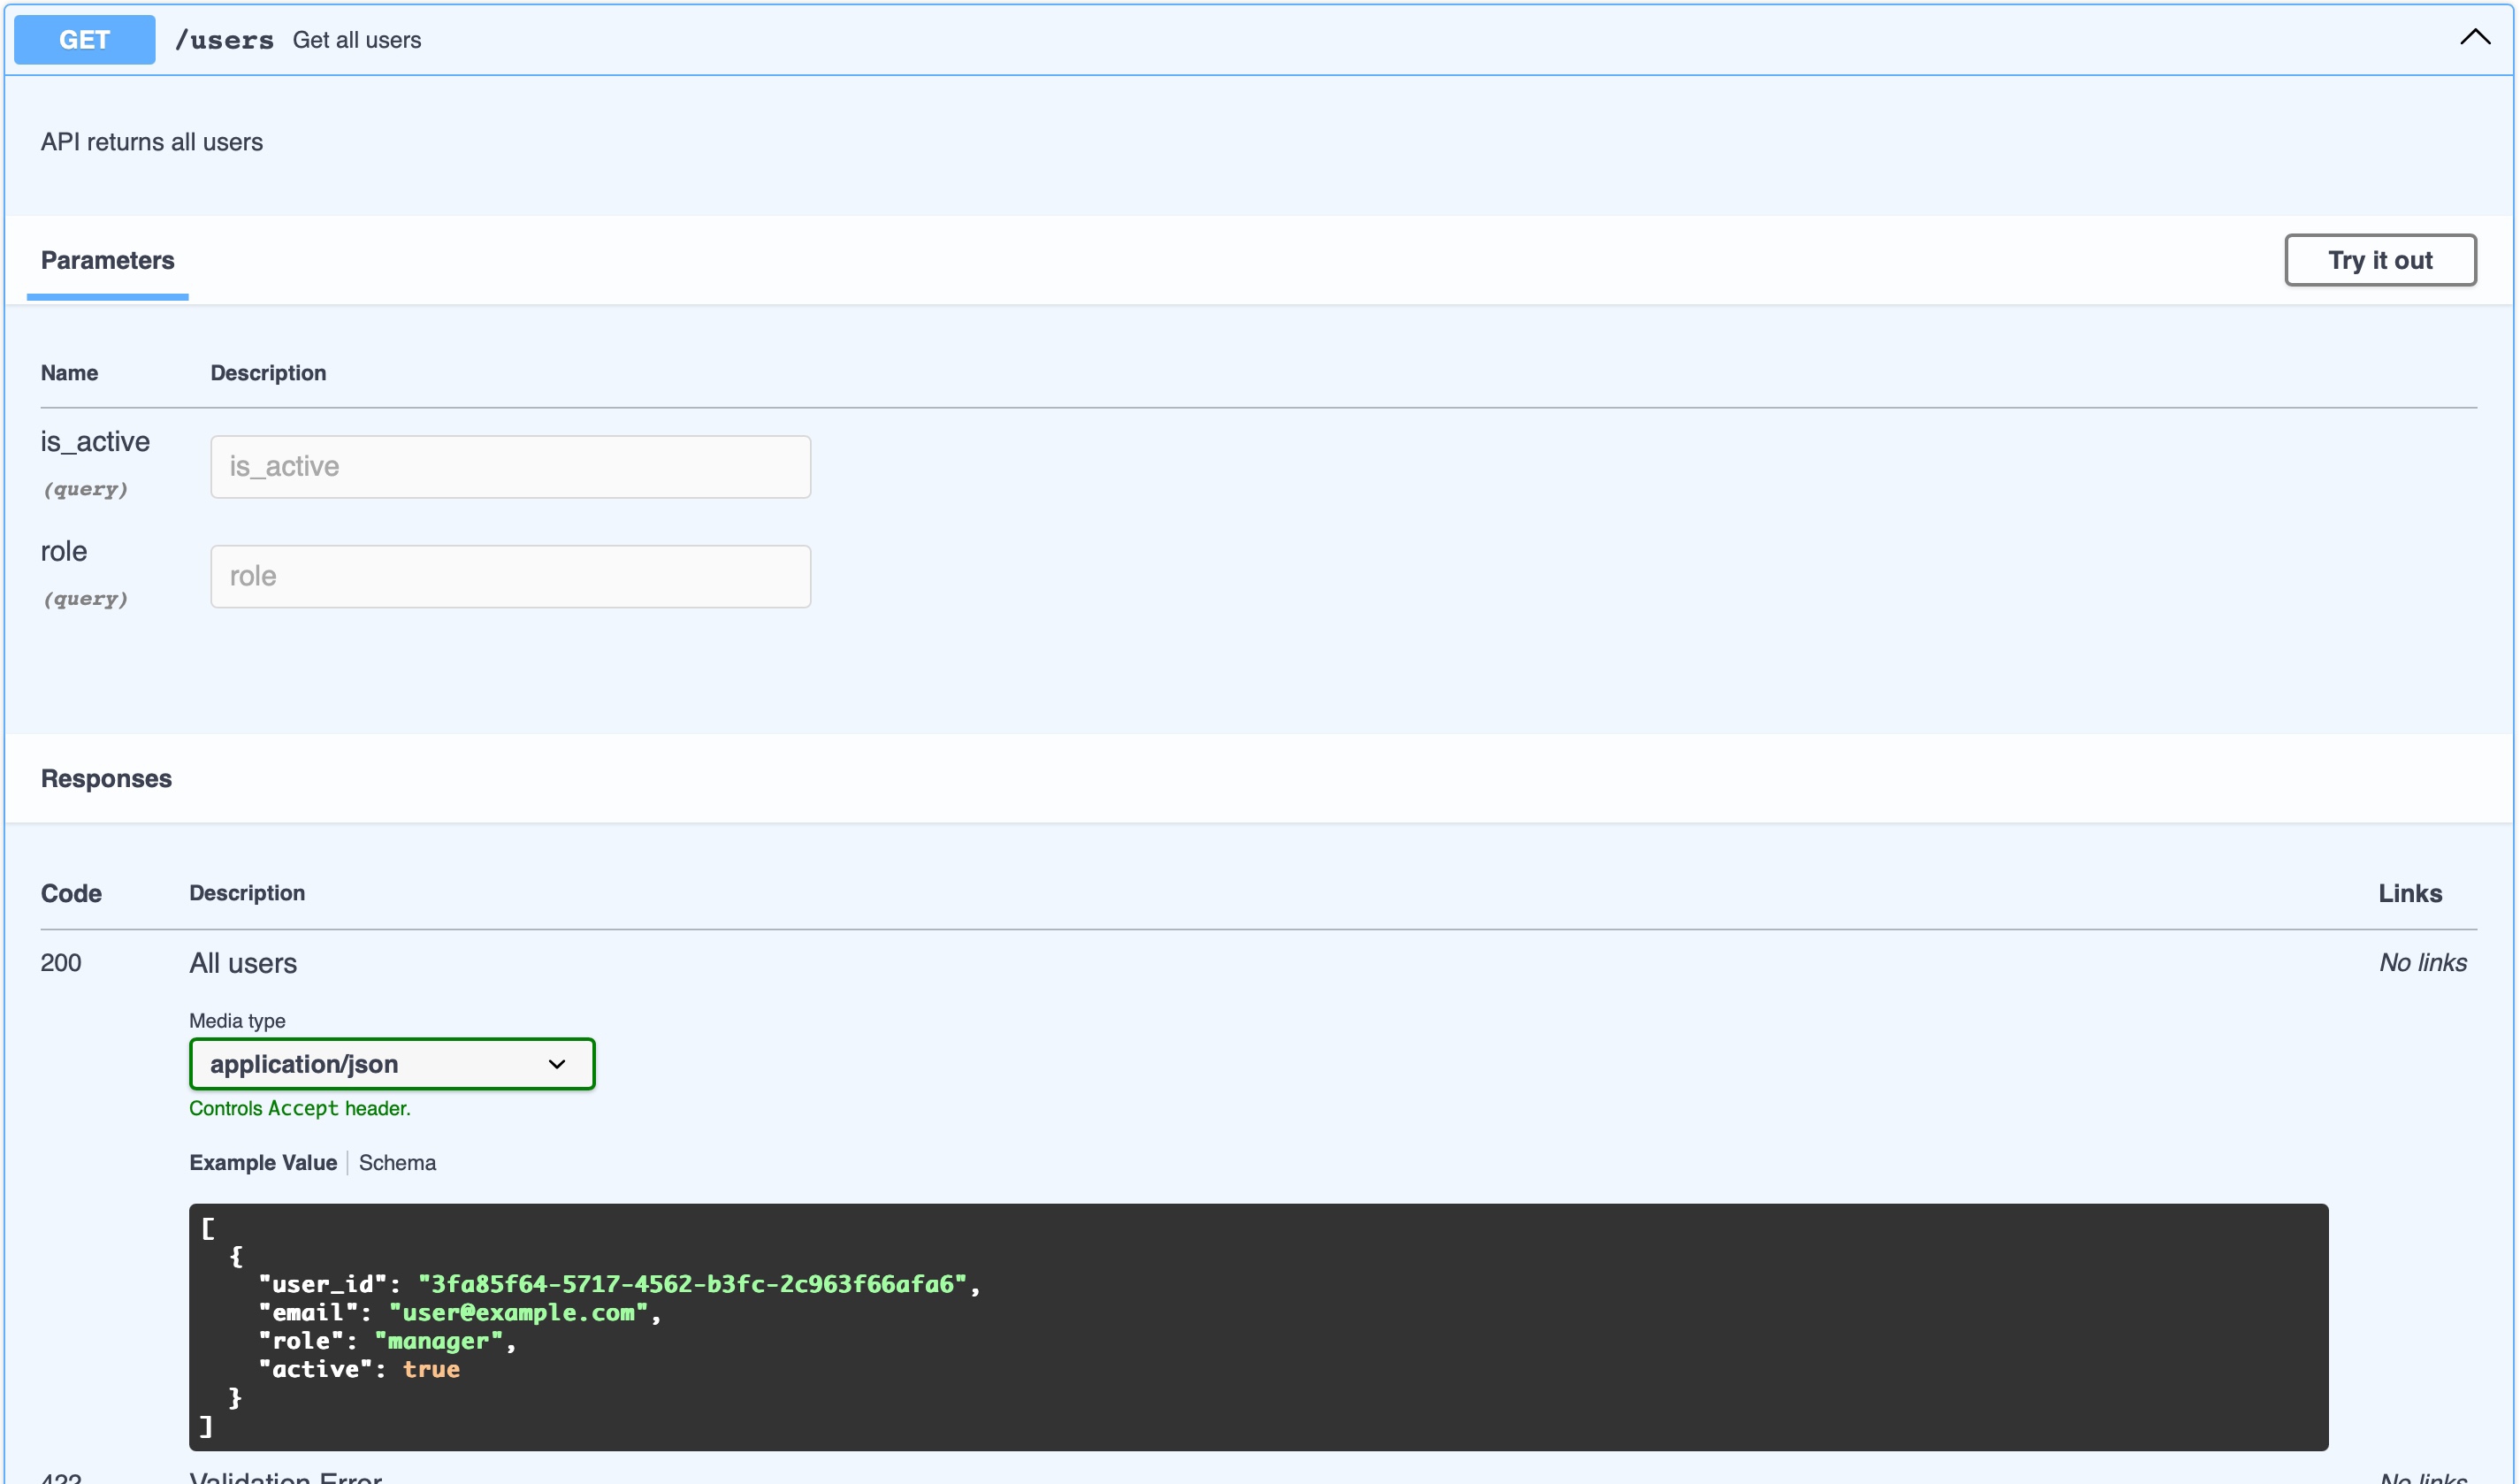Focus the role query input field
2520x1484 pixels.
[x=510, y=576]
